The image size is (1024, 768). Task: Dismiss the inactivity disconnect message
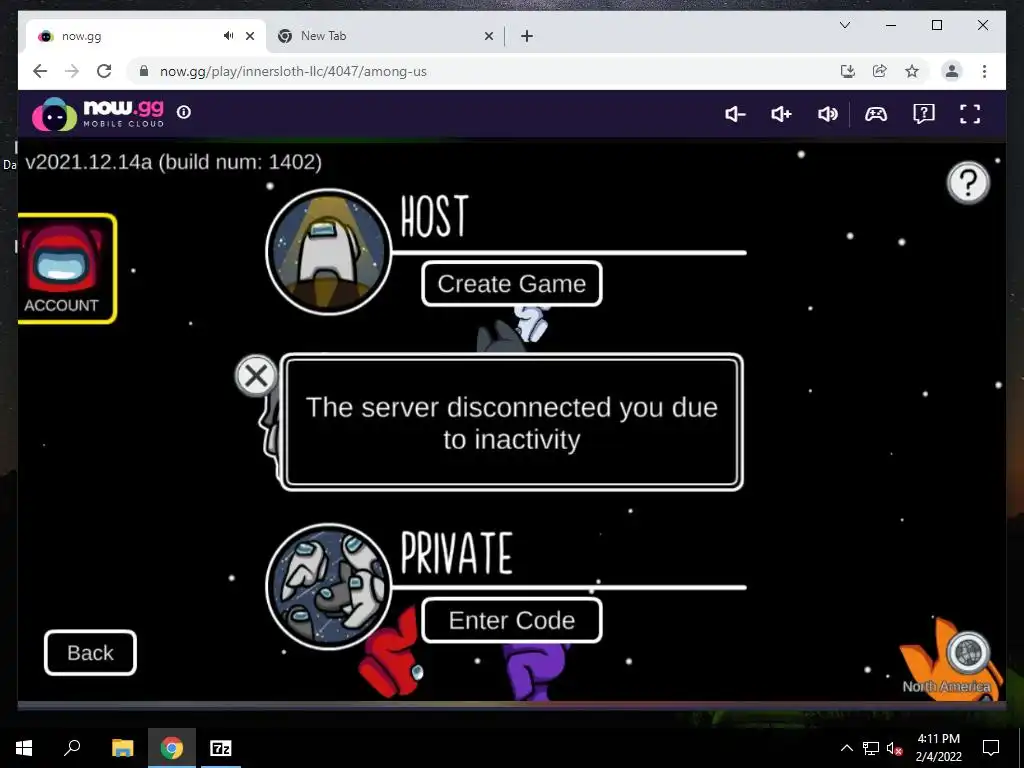click(255, 376)
